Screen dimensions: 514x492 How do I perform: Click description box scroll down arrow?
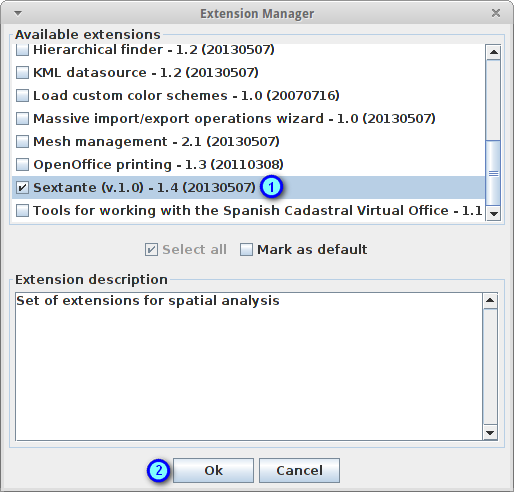coord(490,432)
